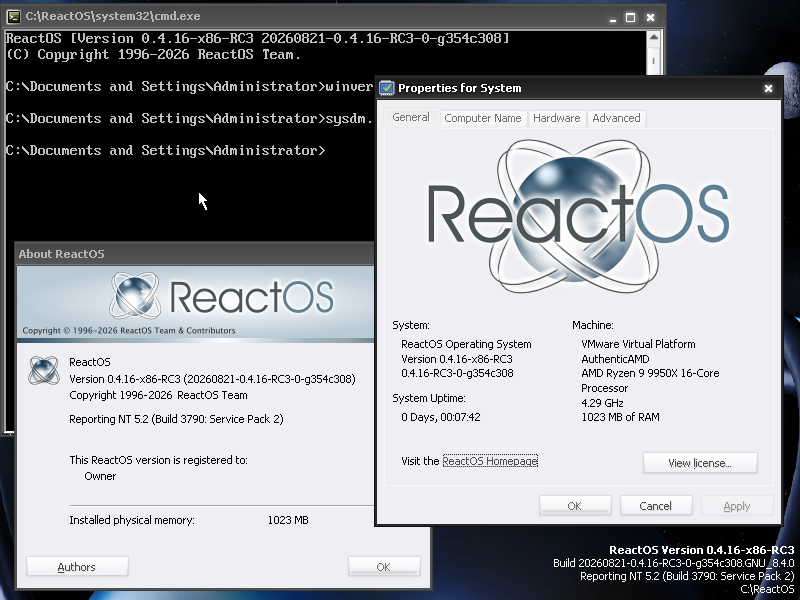This screenshot has width=800, height=600.
Task: Close the cmd.exe window
Action: 651,17
